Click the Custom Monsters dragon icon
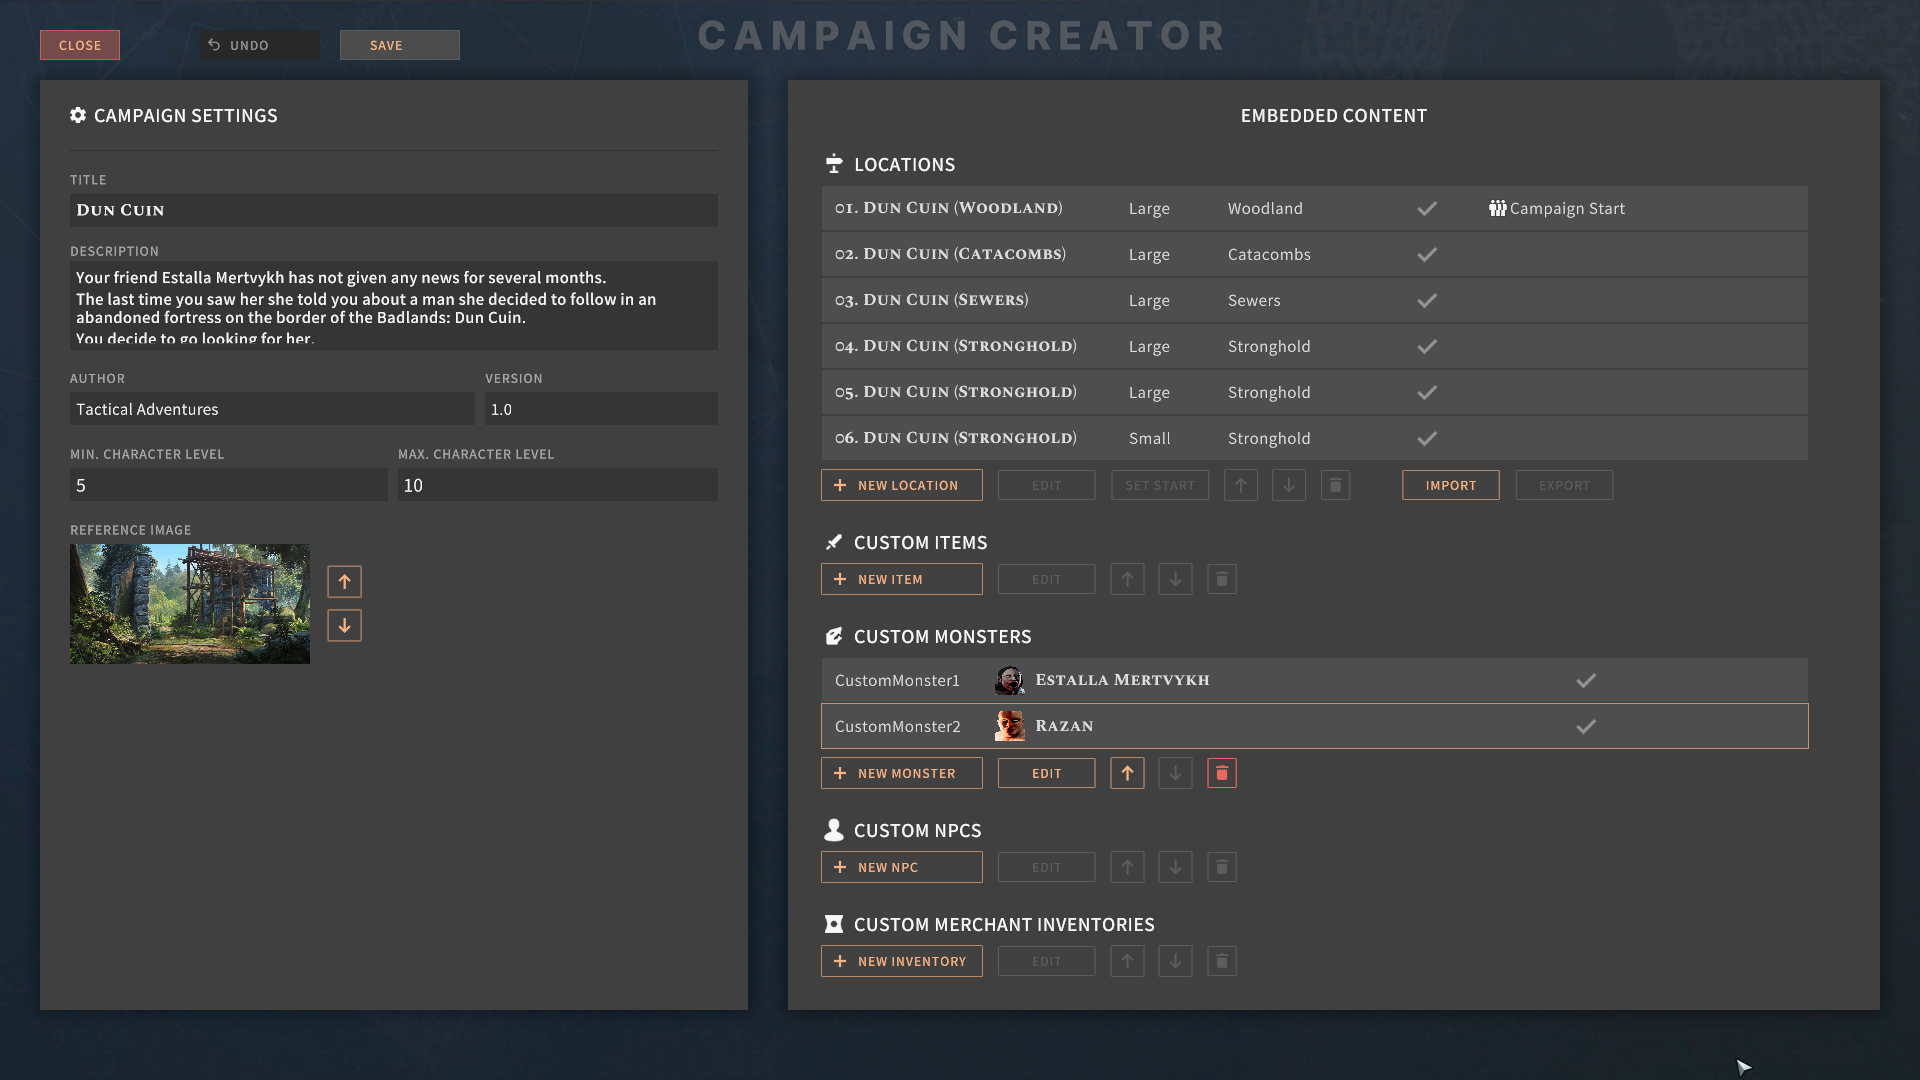Screen dimensions: 1920x1080 (x=834, y=636)
